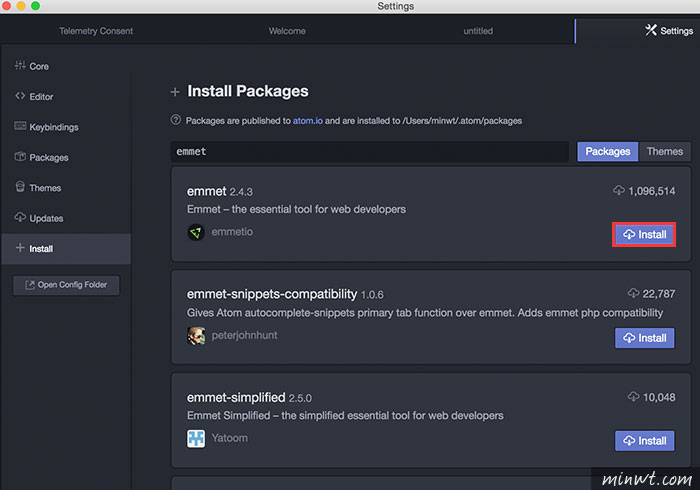
Task: Click the Keybindings keyboard icon
Action: tap(20, 126)
